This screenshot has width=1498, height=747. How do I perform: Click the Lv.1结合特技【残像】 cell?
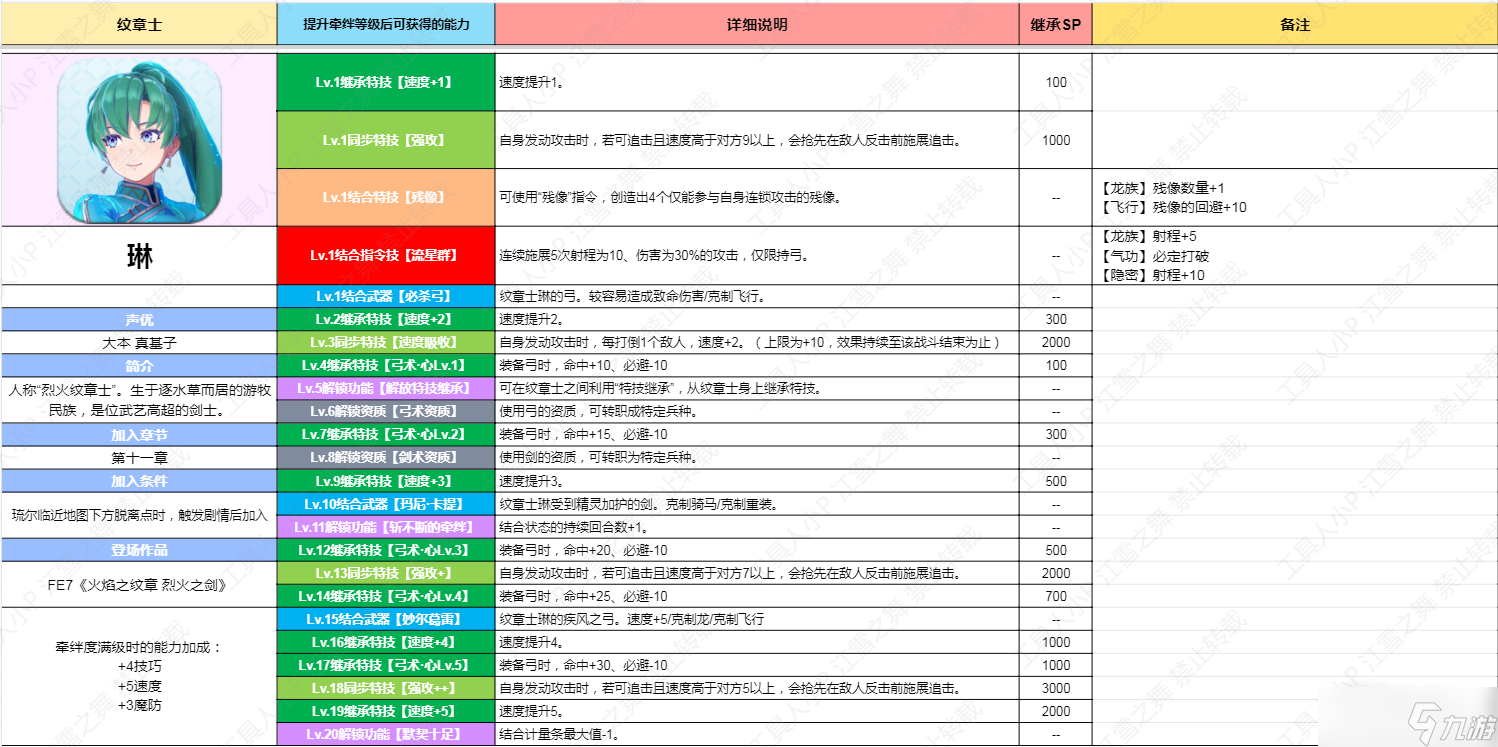[x=386, y=197]
